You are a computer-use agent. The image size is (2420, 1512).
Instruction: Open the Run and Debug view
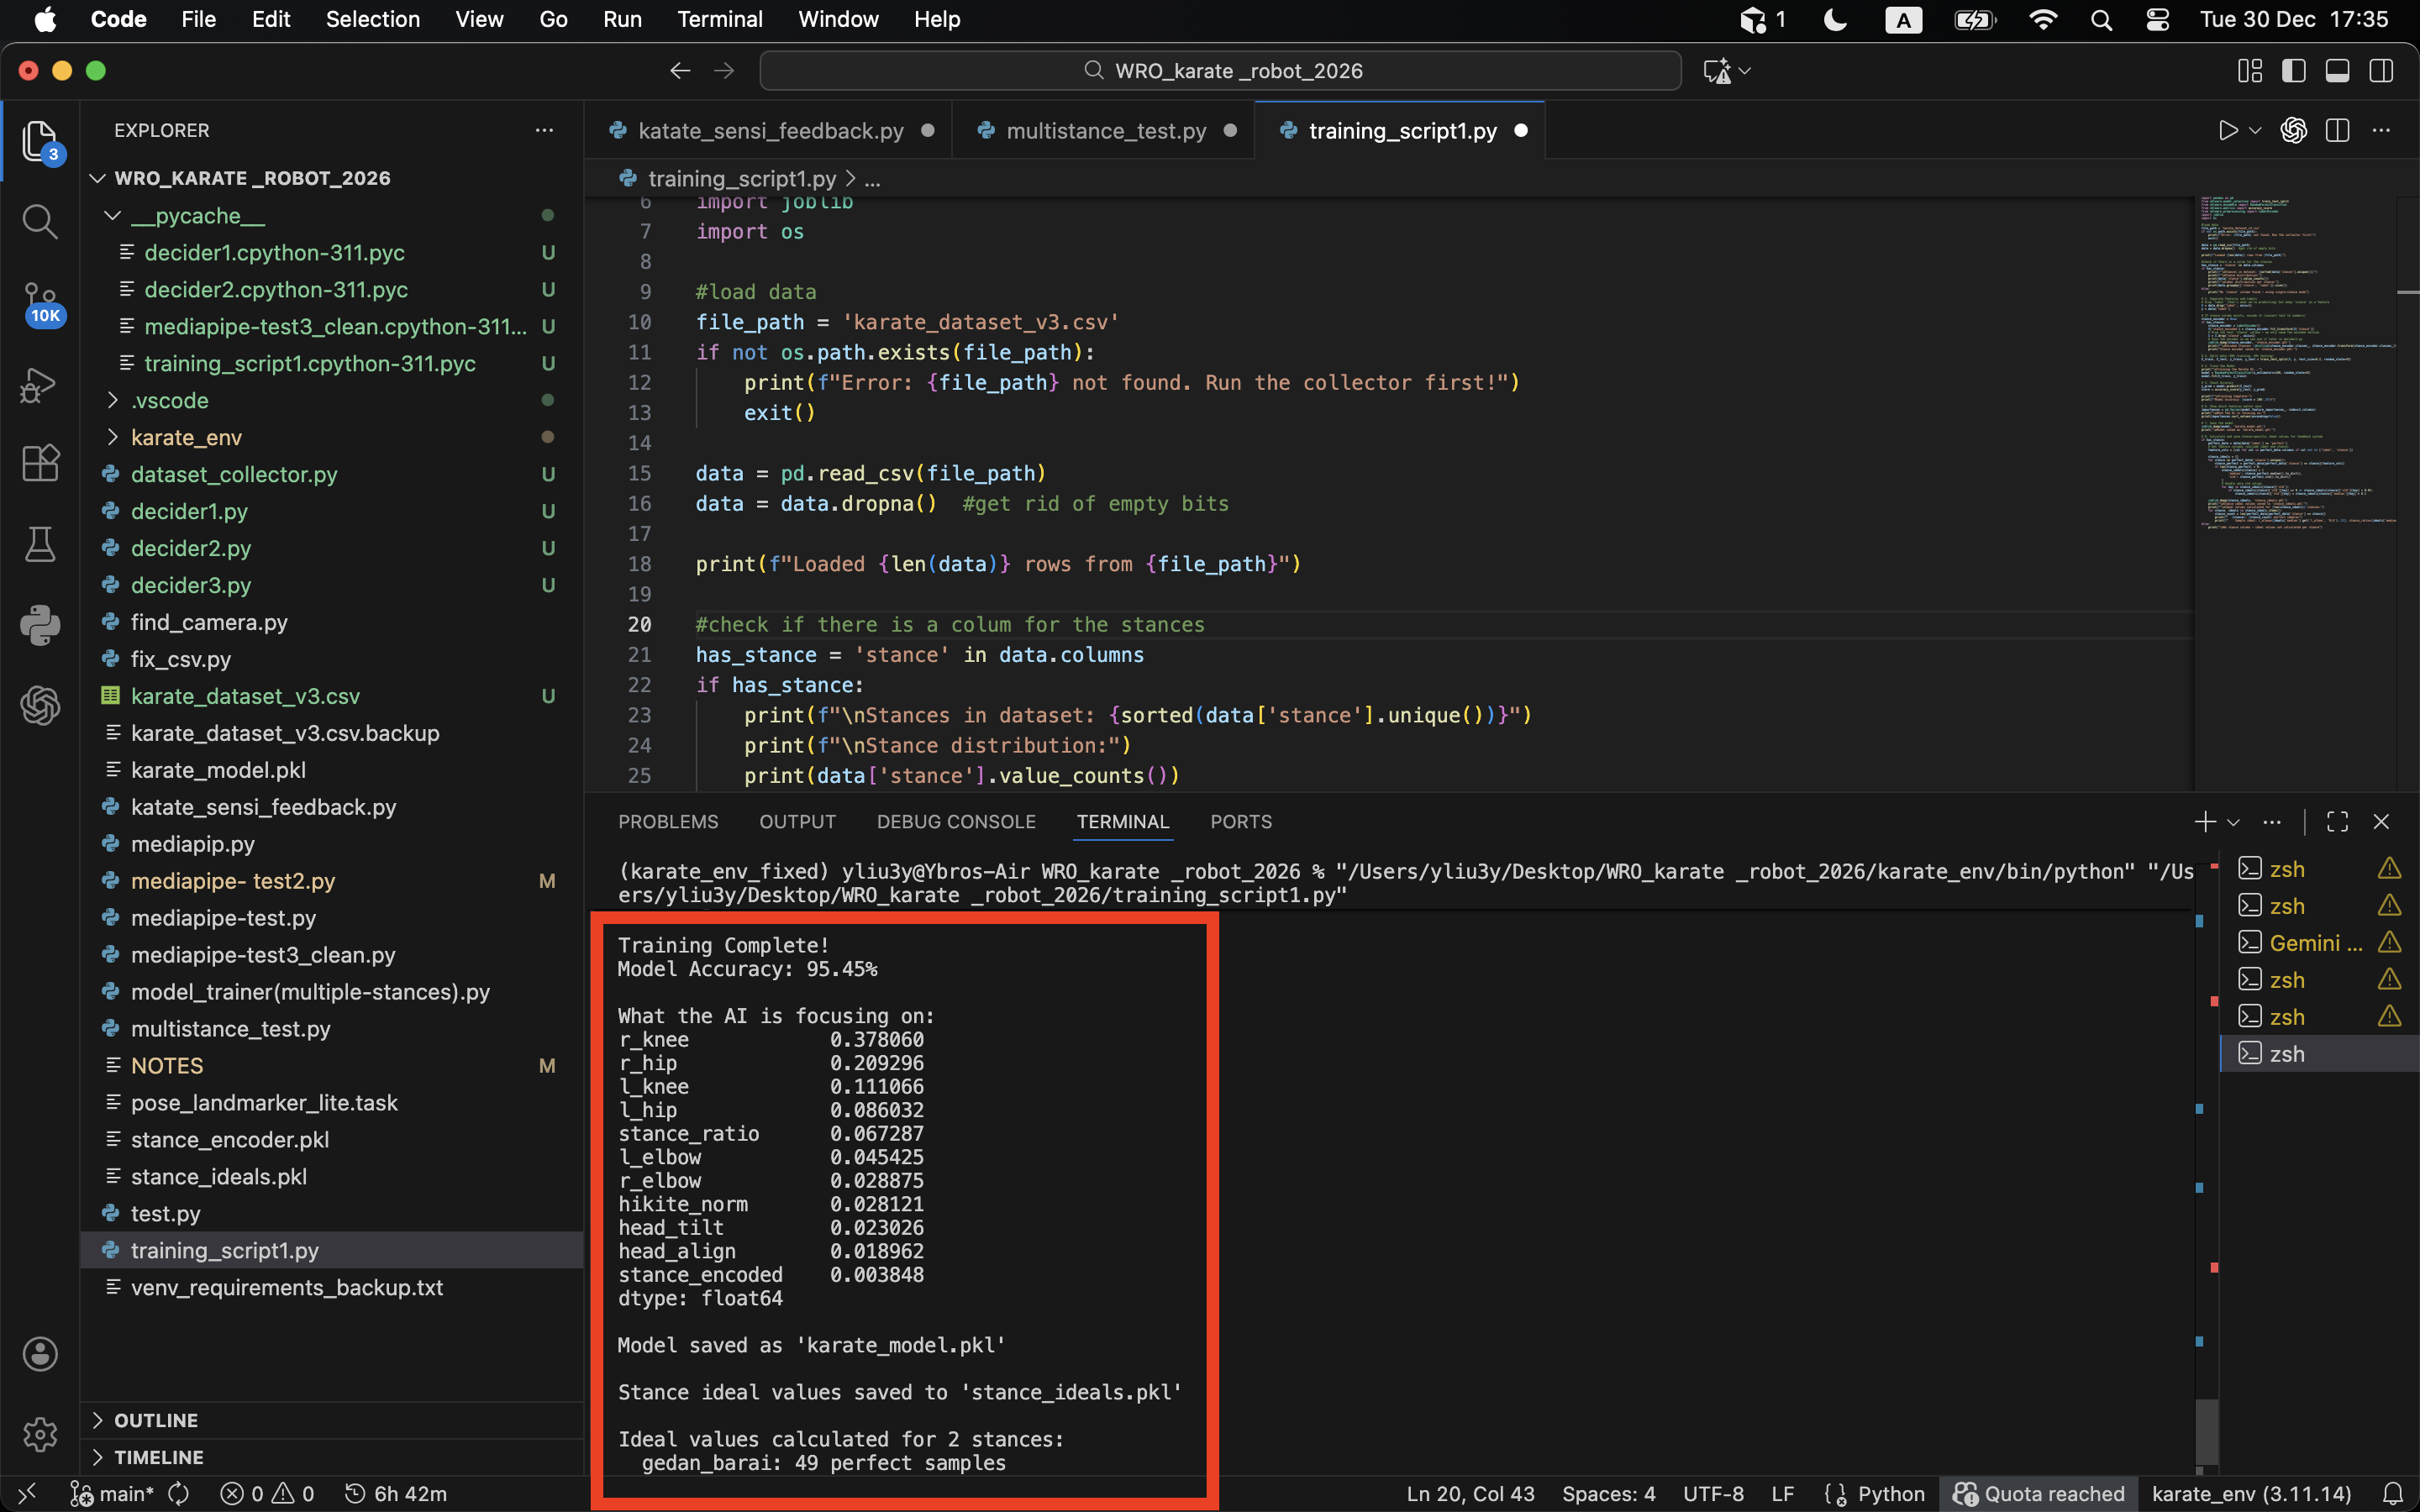pos(40,385)
